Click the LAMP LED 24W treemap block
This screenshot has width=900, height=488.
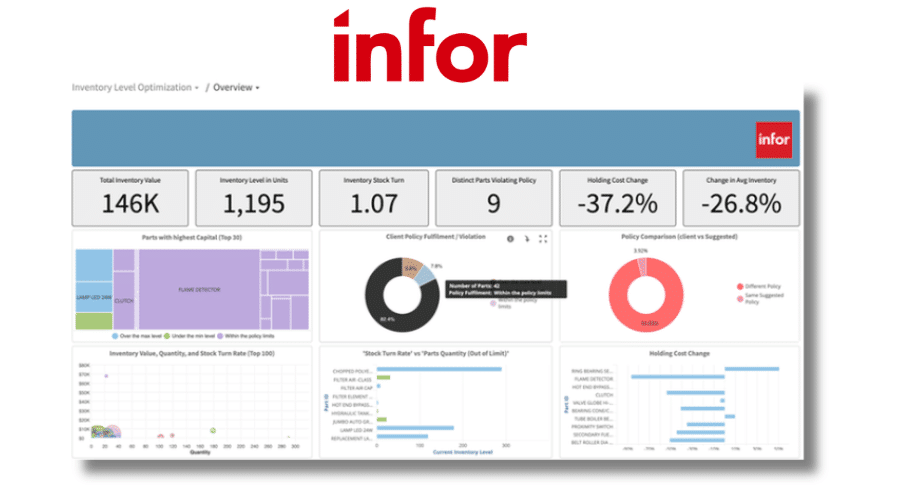coord(92,296)
